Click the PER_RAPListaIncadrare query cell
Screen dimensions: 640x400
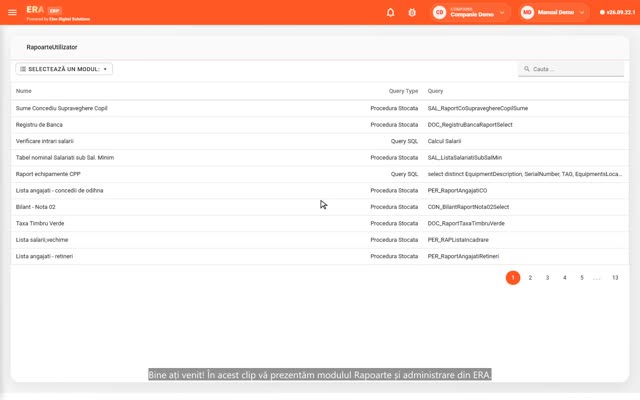click(x=458, y=240)
